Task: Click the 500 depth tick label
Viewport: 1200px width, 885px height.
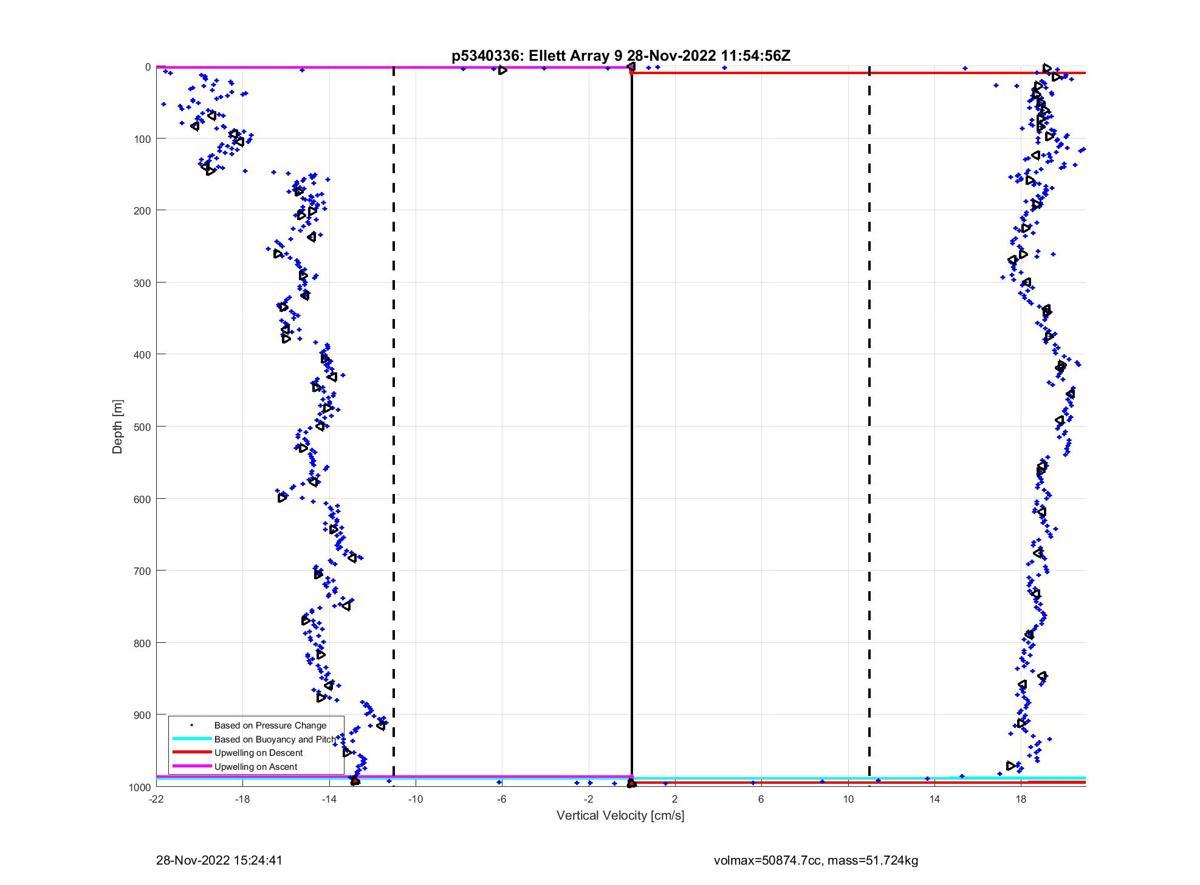Action: (x=141, y=427)
